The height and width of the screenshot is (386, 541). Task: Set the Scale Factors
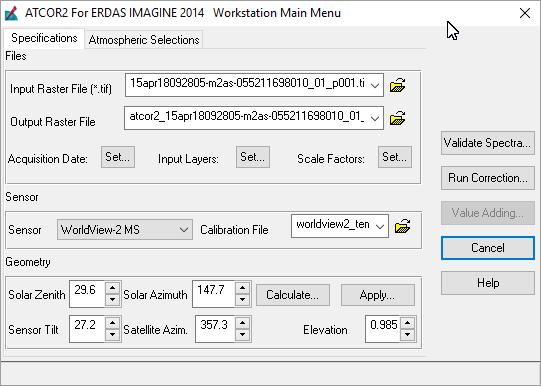coord(395,157)
